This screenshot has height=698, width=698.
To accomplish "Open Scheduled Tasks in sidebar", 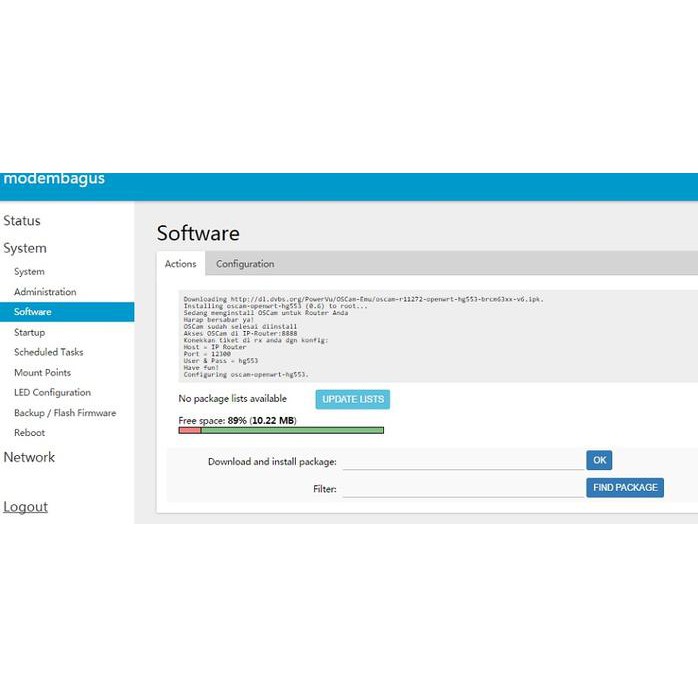I will coord(49,352).
